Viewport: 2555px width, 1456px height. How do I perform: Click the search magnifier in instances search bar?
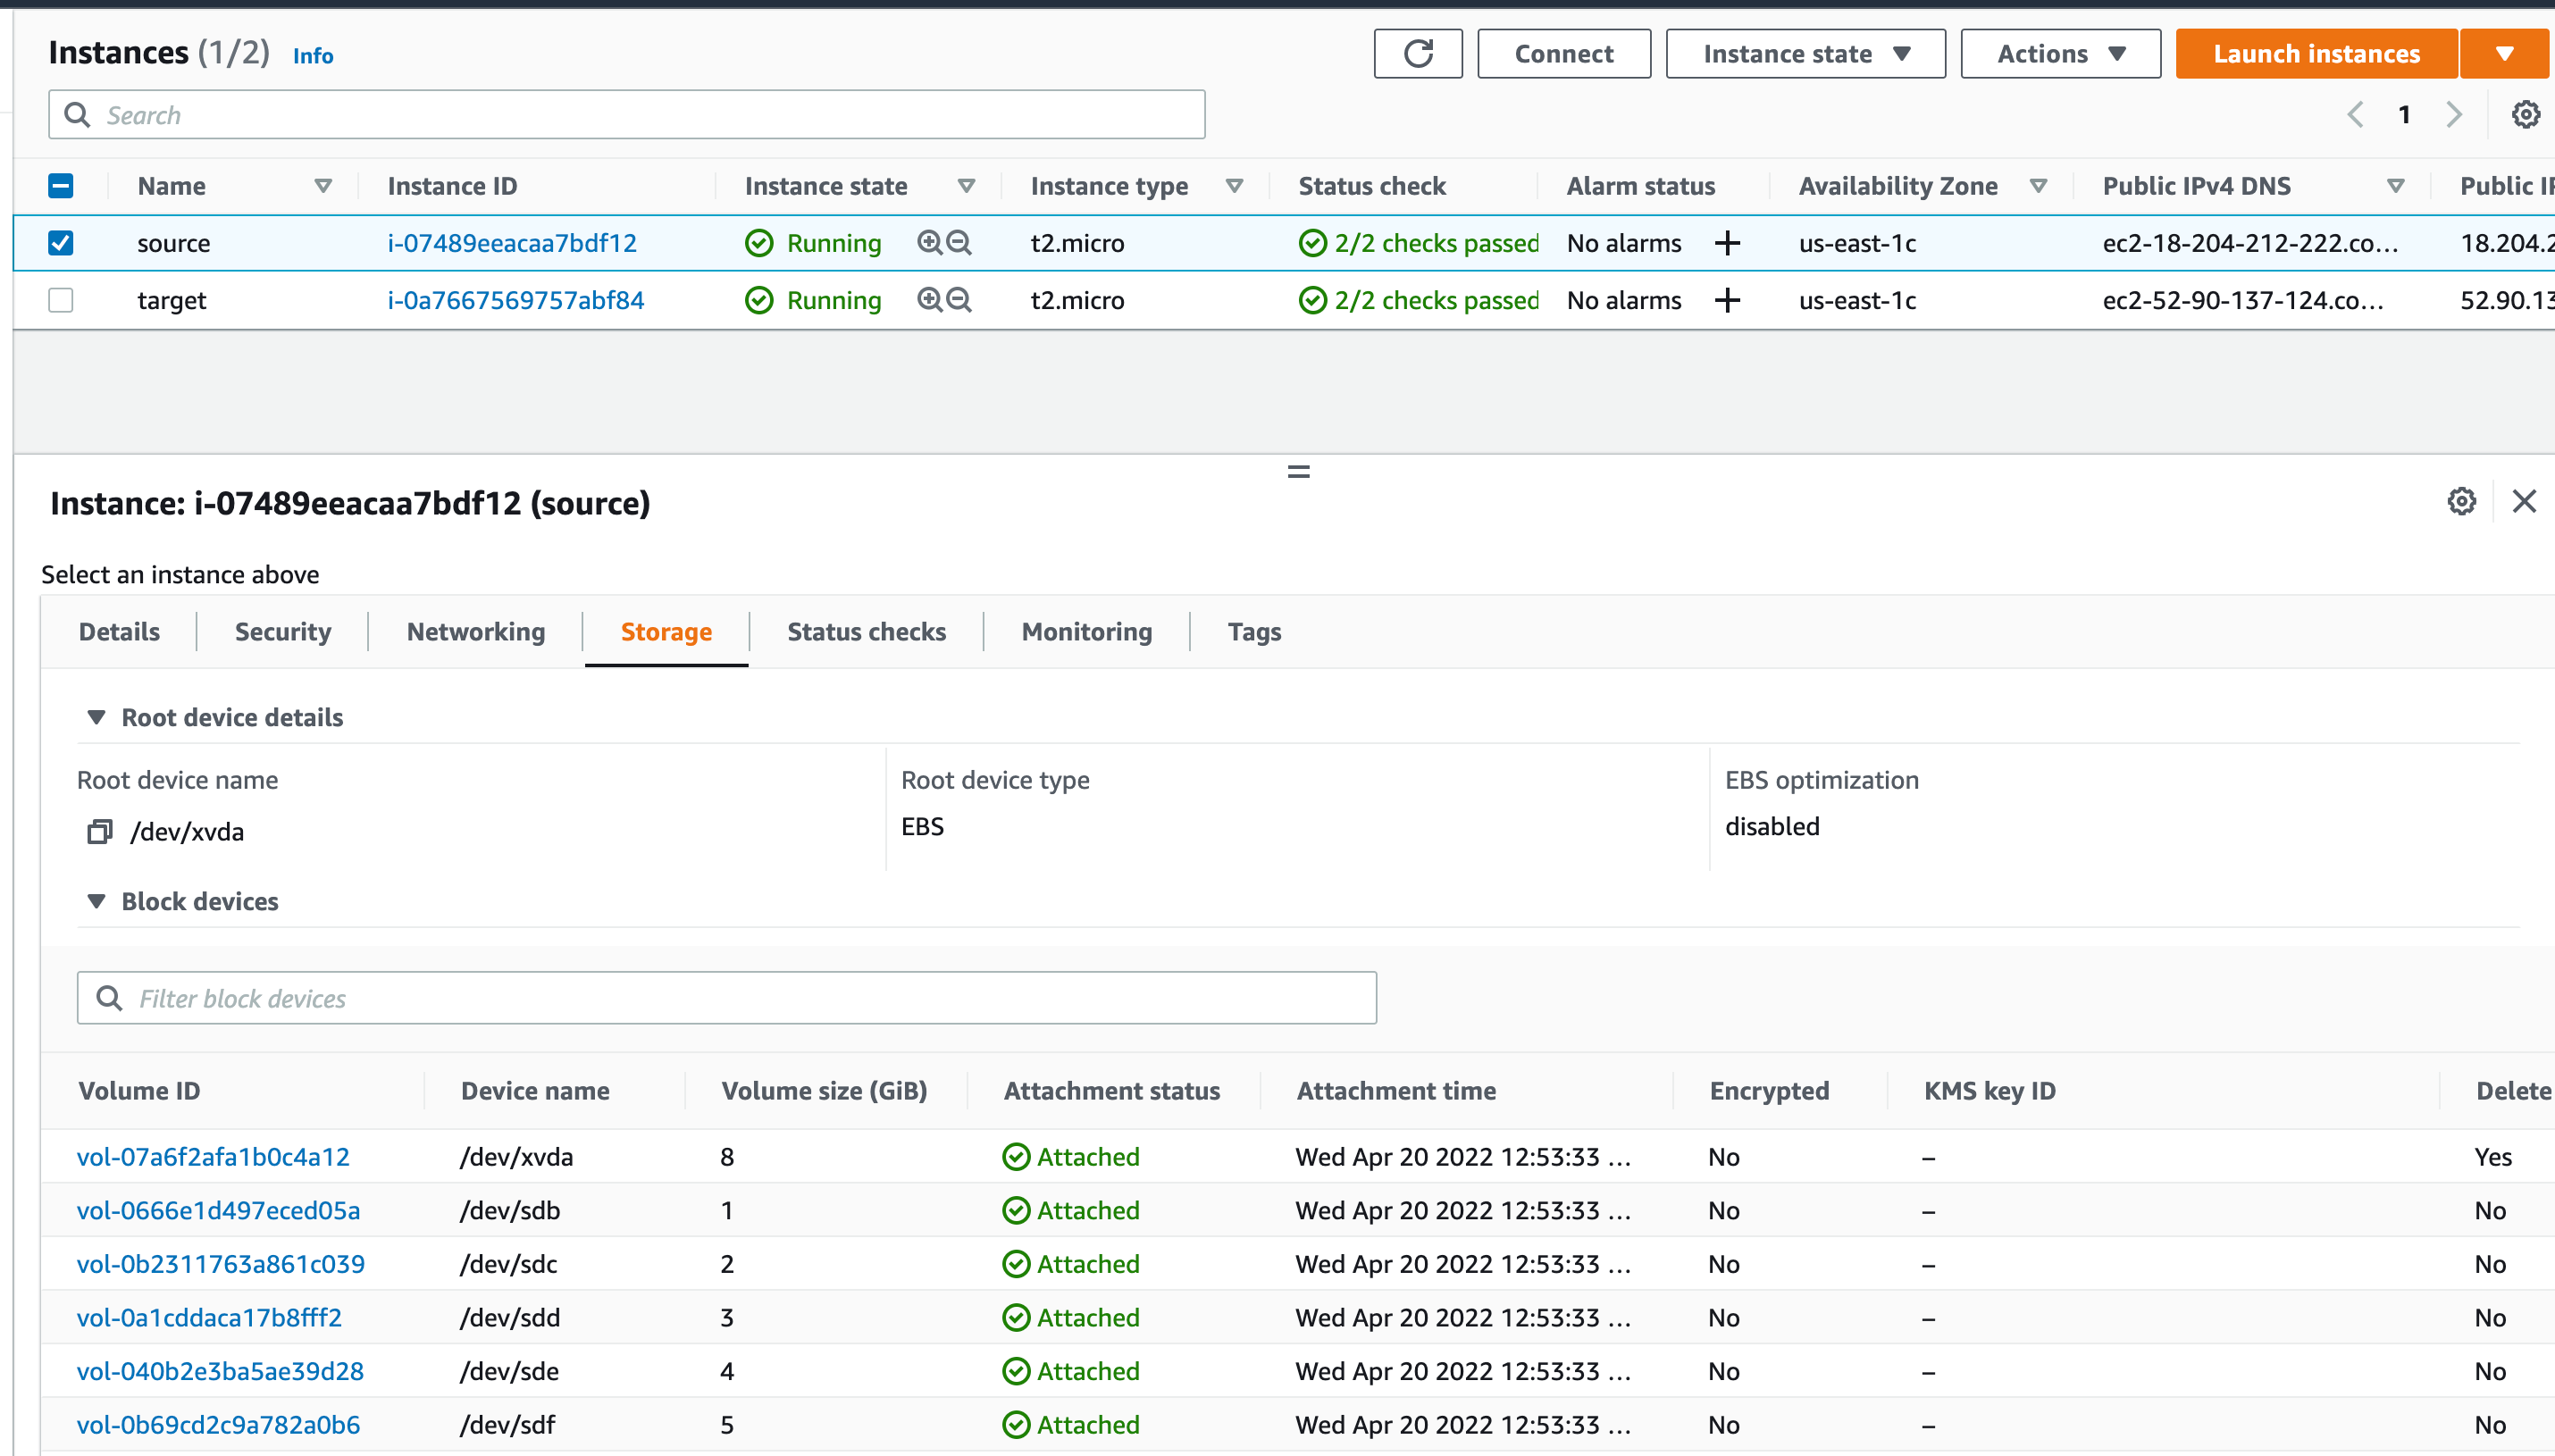[x=78, y=114]
